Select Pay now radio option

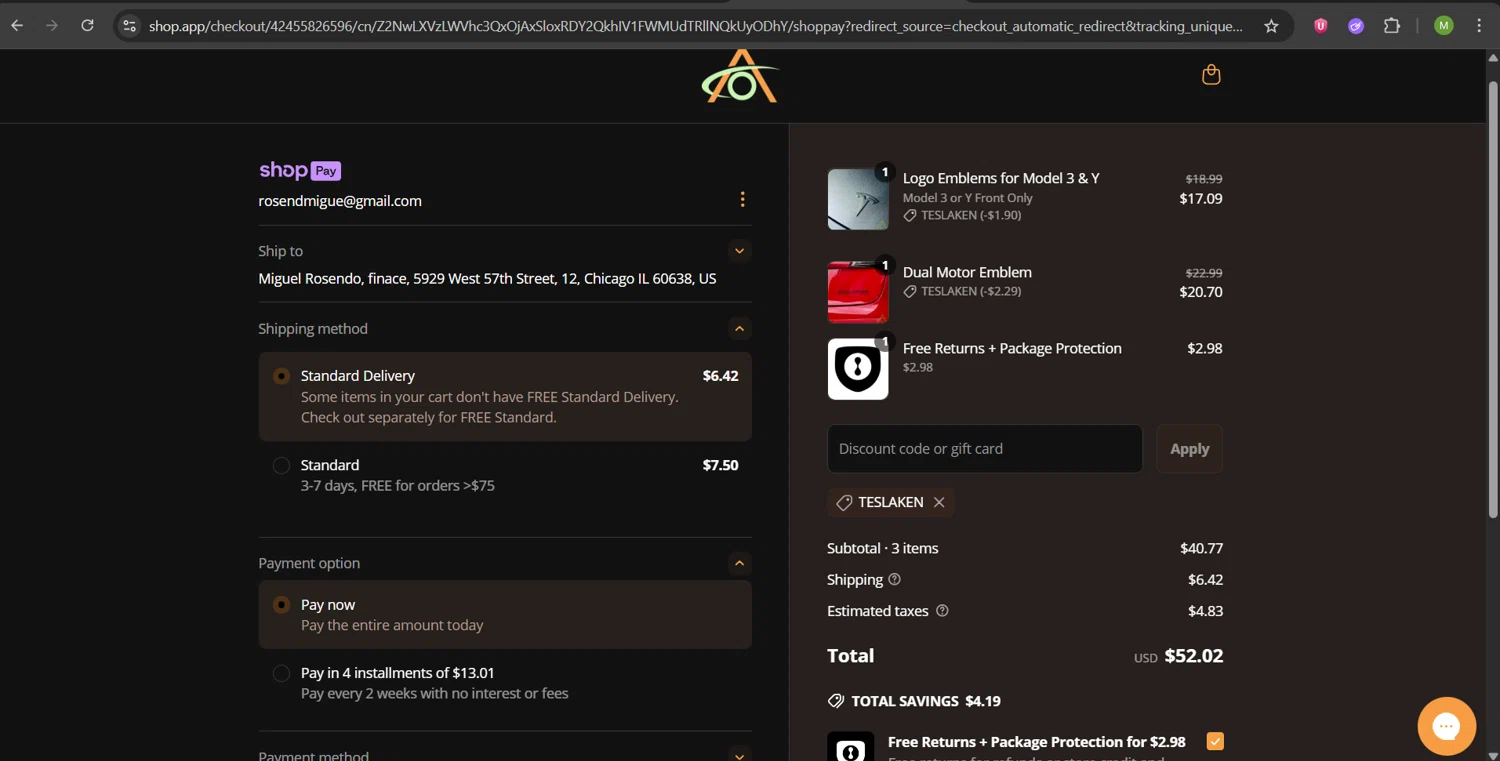pyautogui.click(x=281, y=604)
